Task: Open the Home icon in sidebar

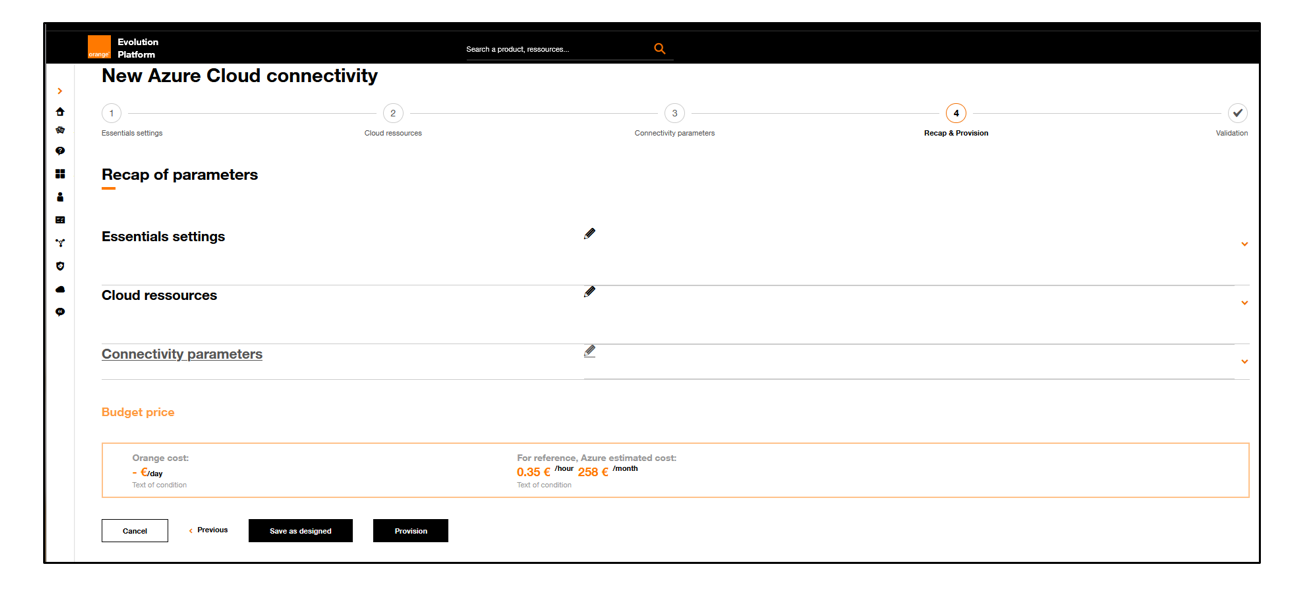Action: (x=60, y=112)
